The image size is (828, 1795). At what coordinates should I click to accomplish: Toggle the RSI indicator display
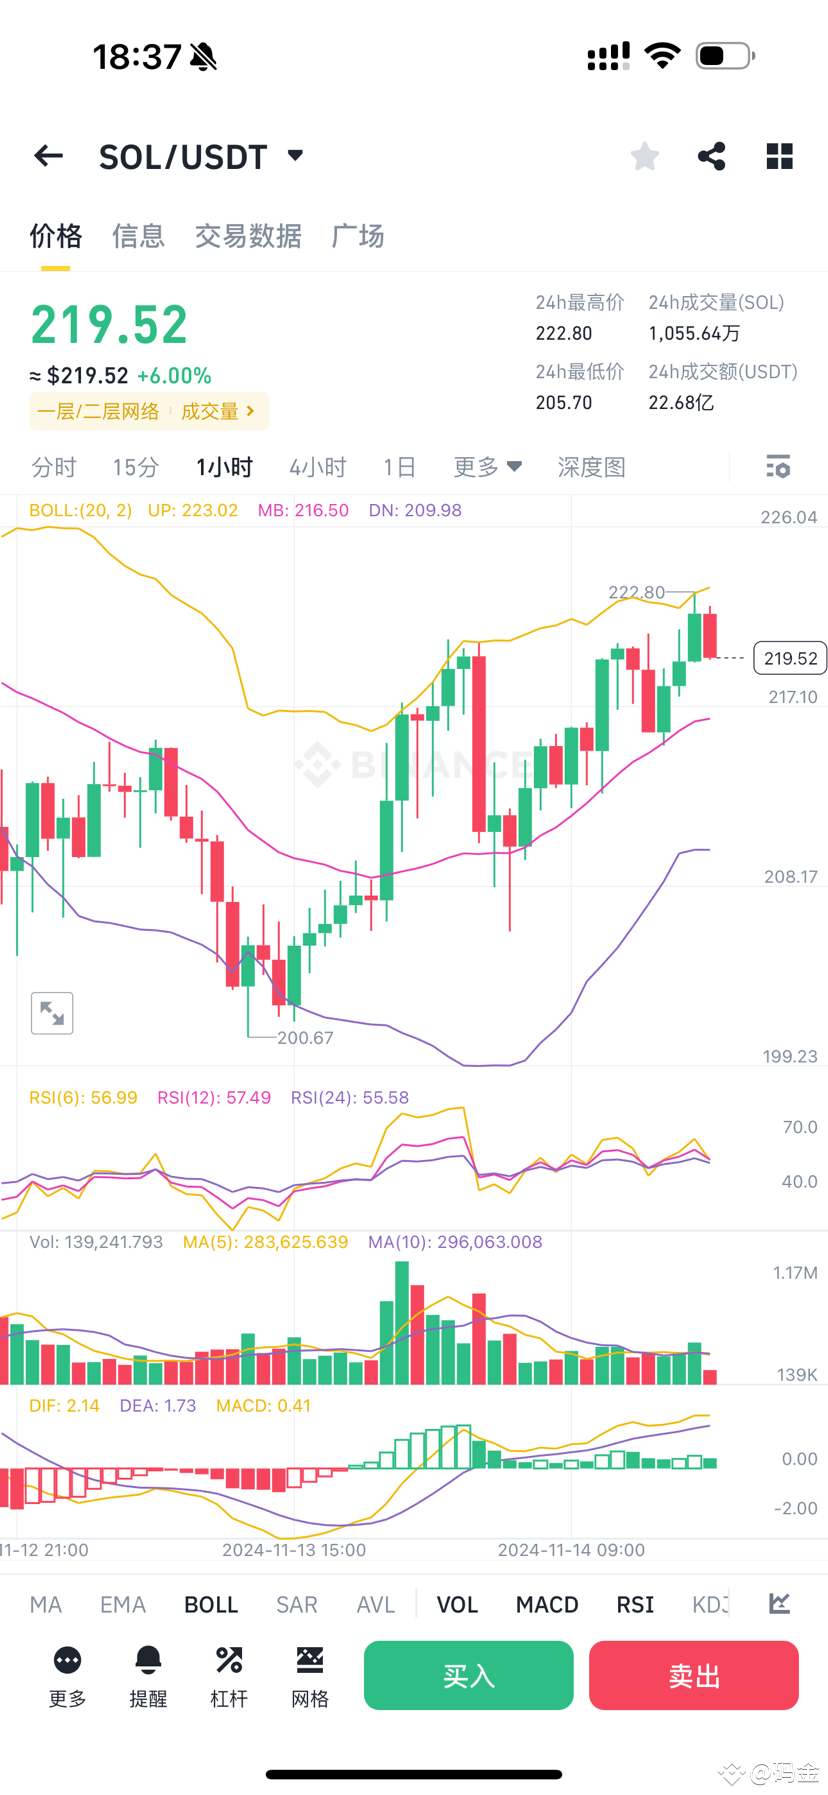click(634, 1604)
